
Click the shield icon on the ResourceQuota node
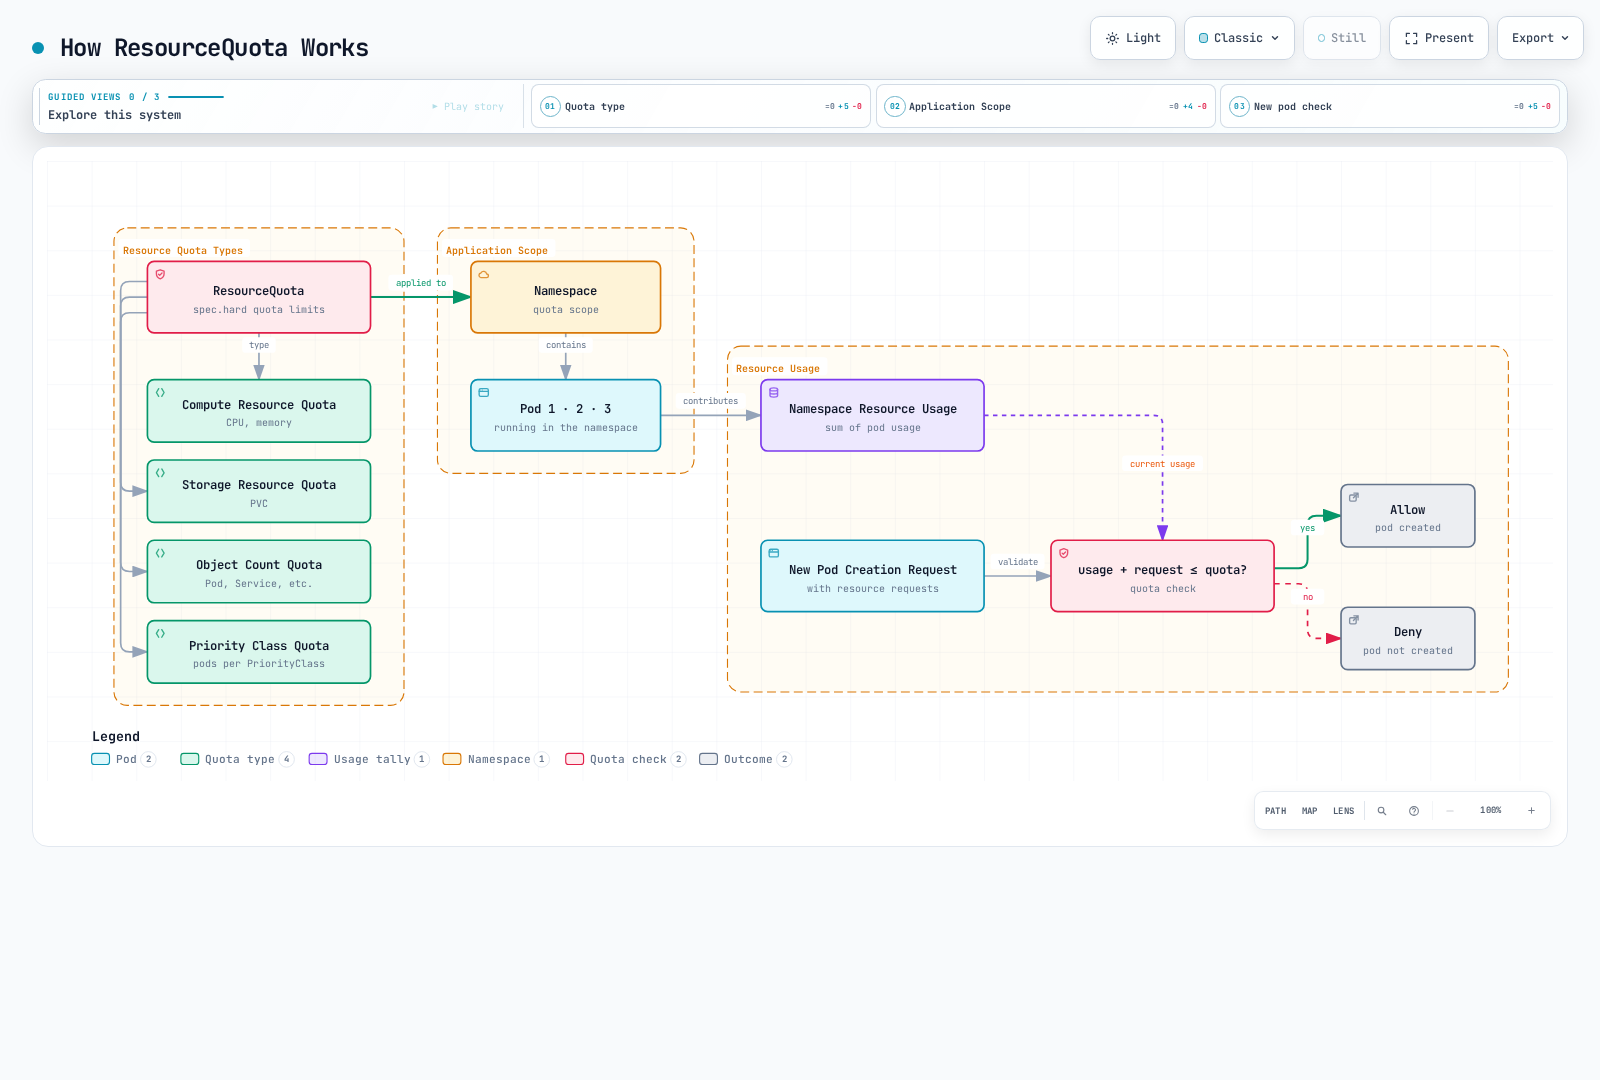pyautogui.click(x=160, y=274)
